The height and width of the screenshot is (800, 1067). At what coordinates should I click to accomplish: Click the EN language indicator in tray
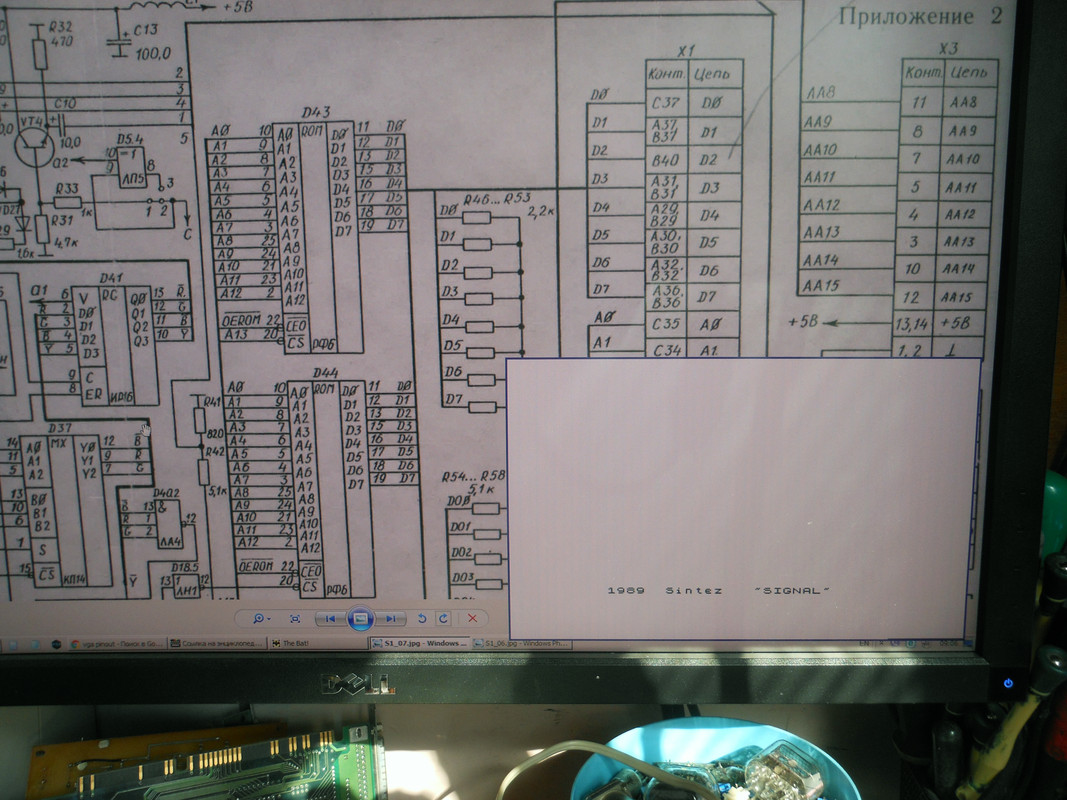864,643
